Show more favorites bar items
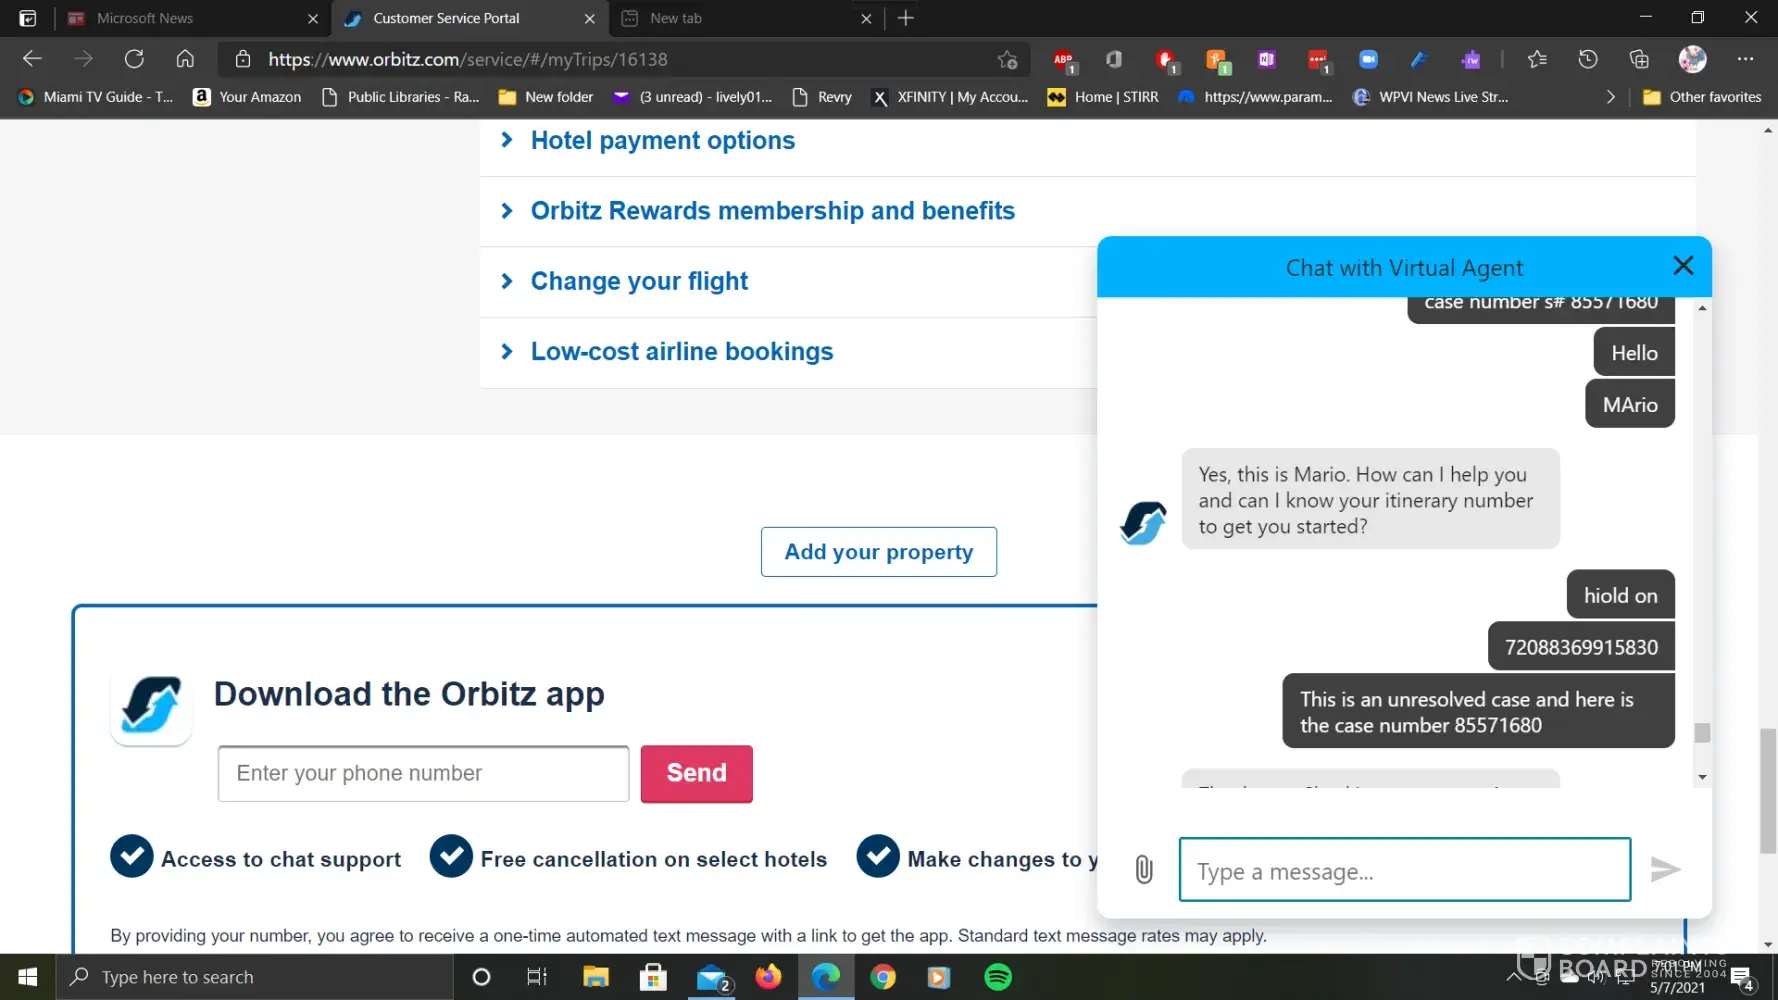 point(1610,97)
